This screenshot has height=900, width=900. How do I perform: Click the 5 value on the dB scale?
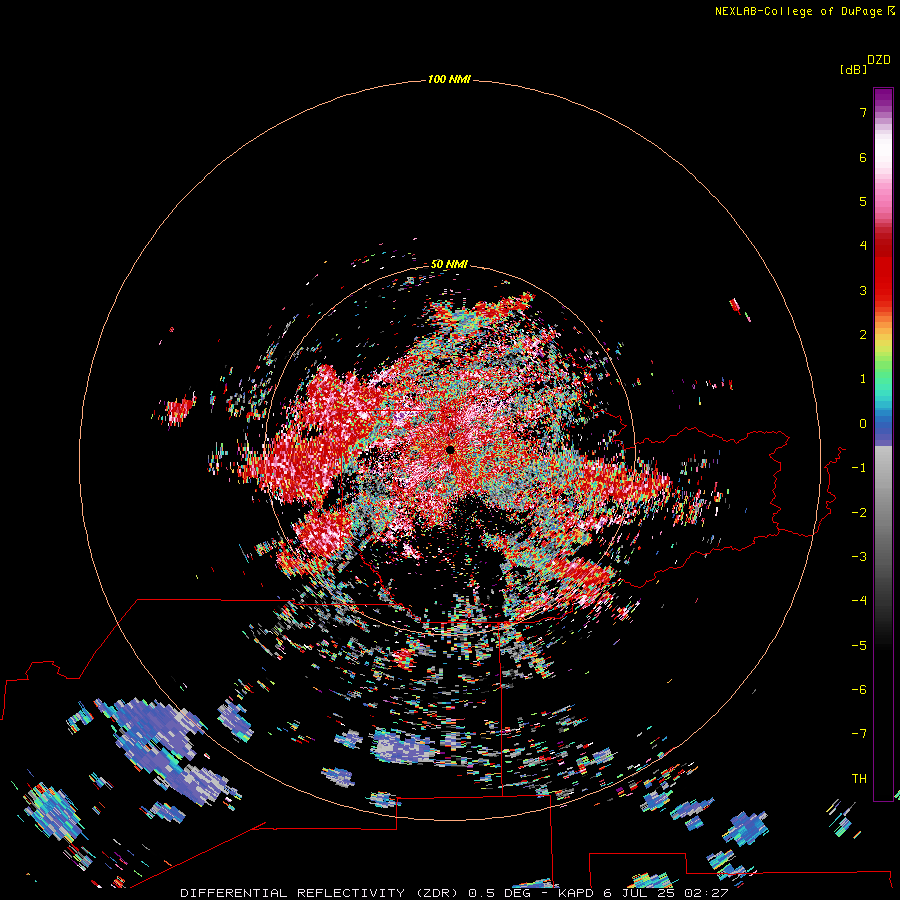pyautogui.click(x=863, y=201)
